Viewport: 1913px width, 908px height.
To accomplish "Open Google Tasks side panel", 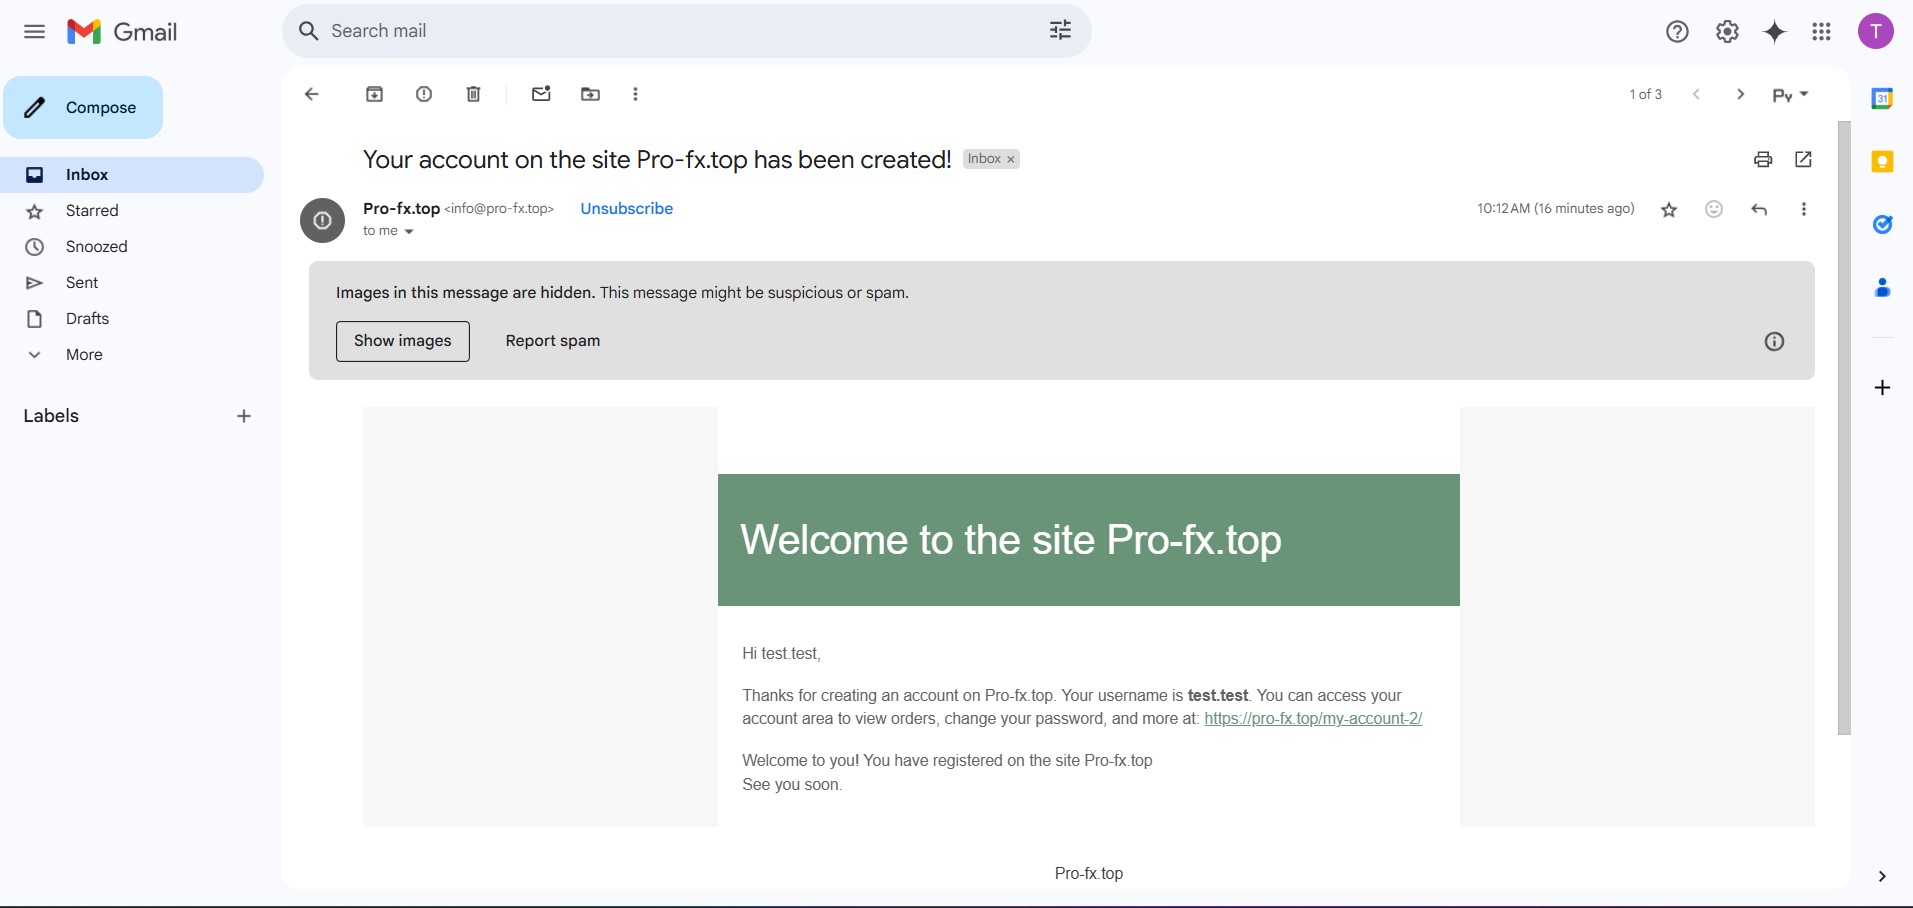I will tap(1882, 224).
